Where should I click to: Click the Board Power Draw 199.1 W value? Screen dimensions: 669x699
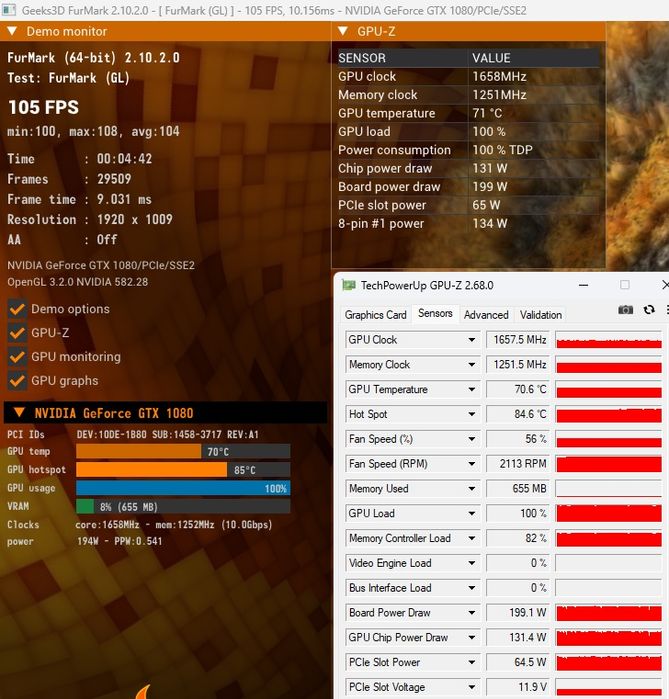[518, 613]
